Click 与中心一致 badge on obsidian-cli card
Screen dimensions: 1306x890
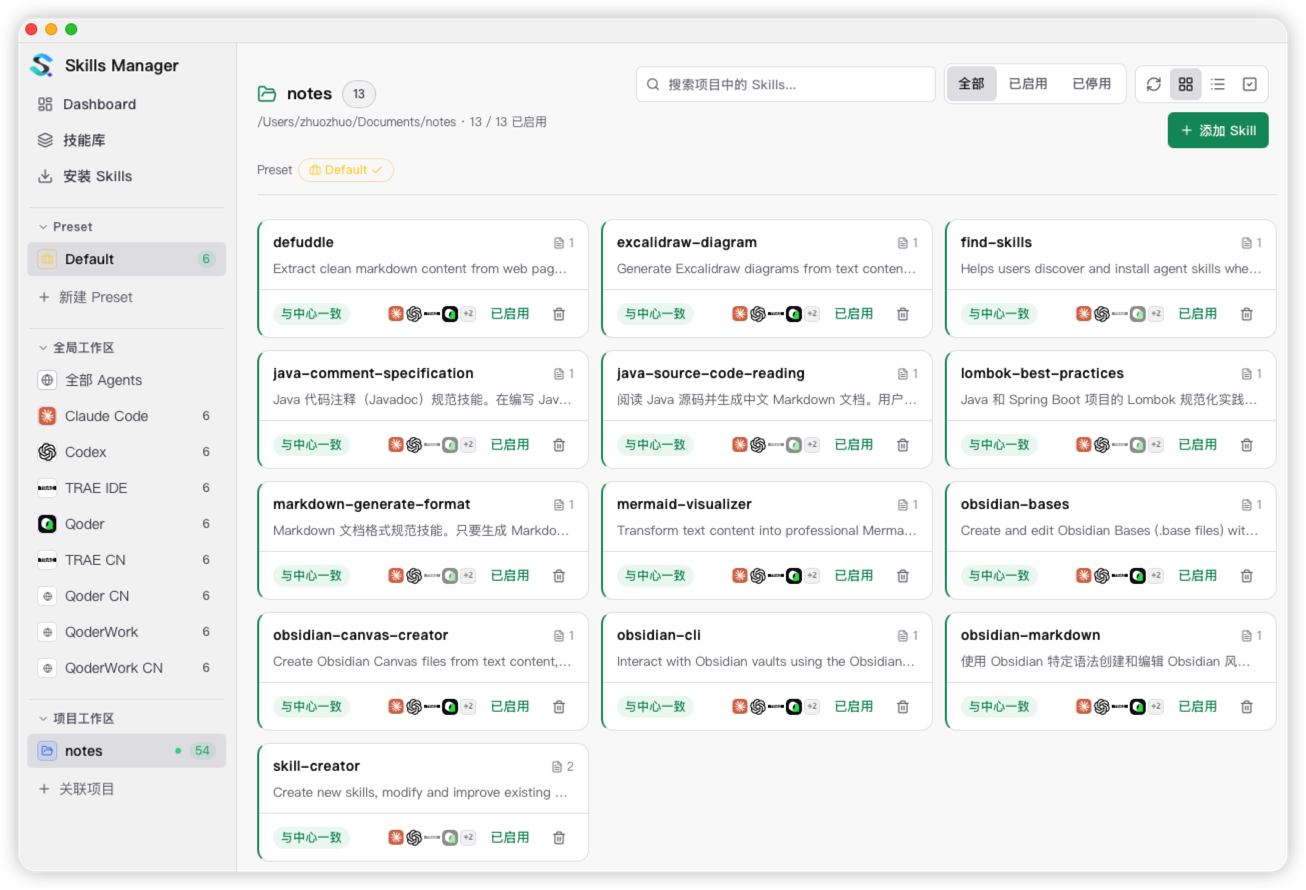point(655,706)
